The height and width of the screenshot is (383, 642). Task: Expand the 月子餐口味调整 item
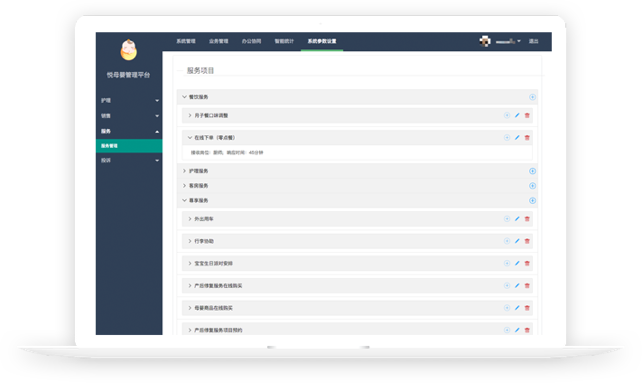click(190, 116)
